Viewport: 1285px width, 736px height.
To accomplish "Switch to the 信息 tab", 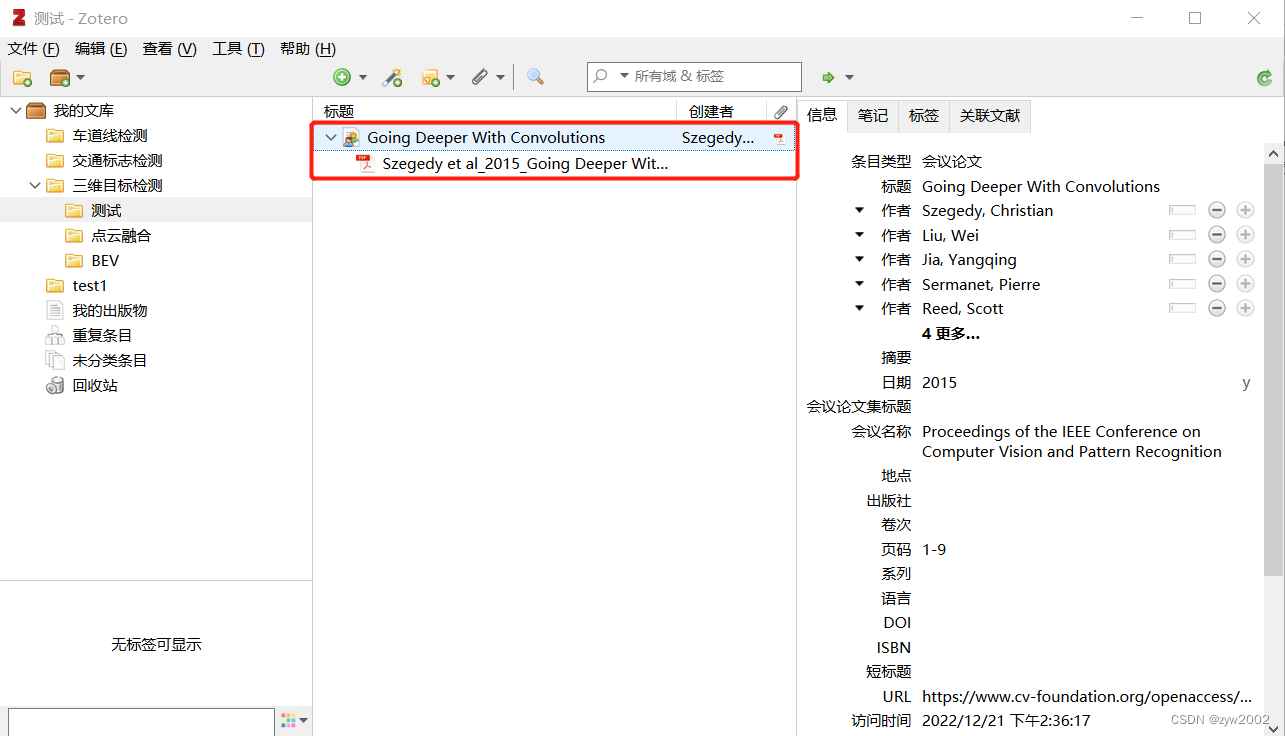I will click(x=822, y=115).
